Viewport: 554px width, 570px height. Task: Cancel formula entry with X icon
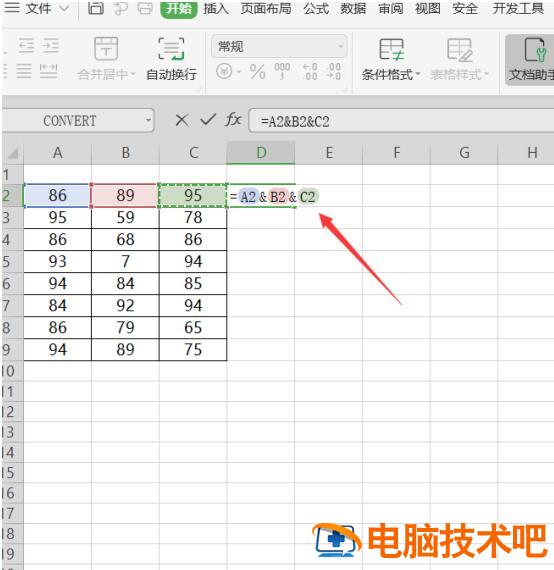pos(182,120)
